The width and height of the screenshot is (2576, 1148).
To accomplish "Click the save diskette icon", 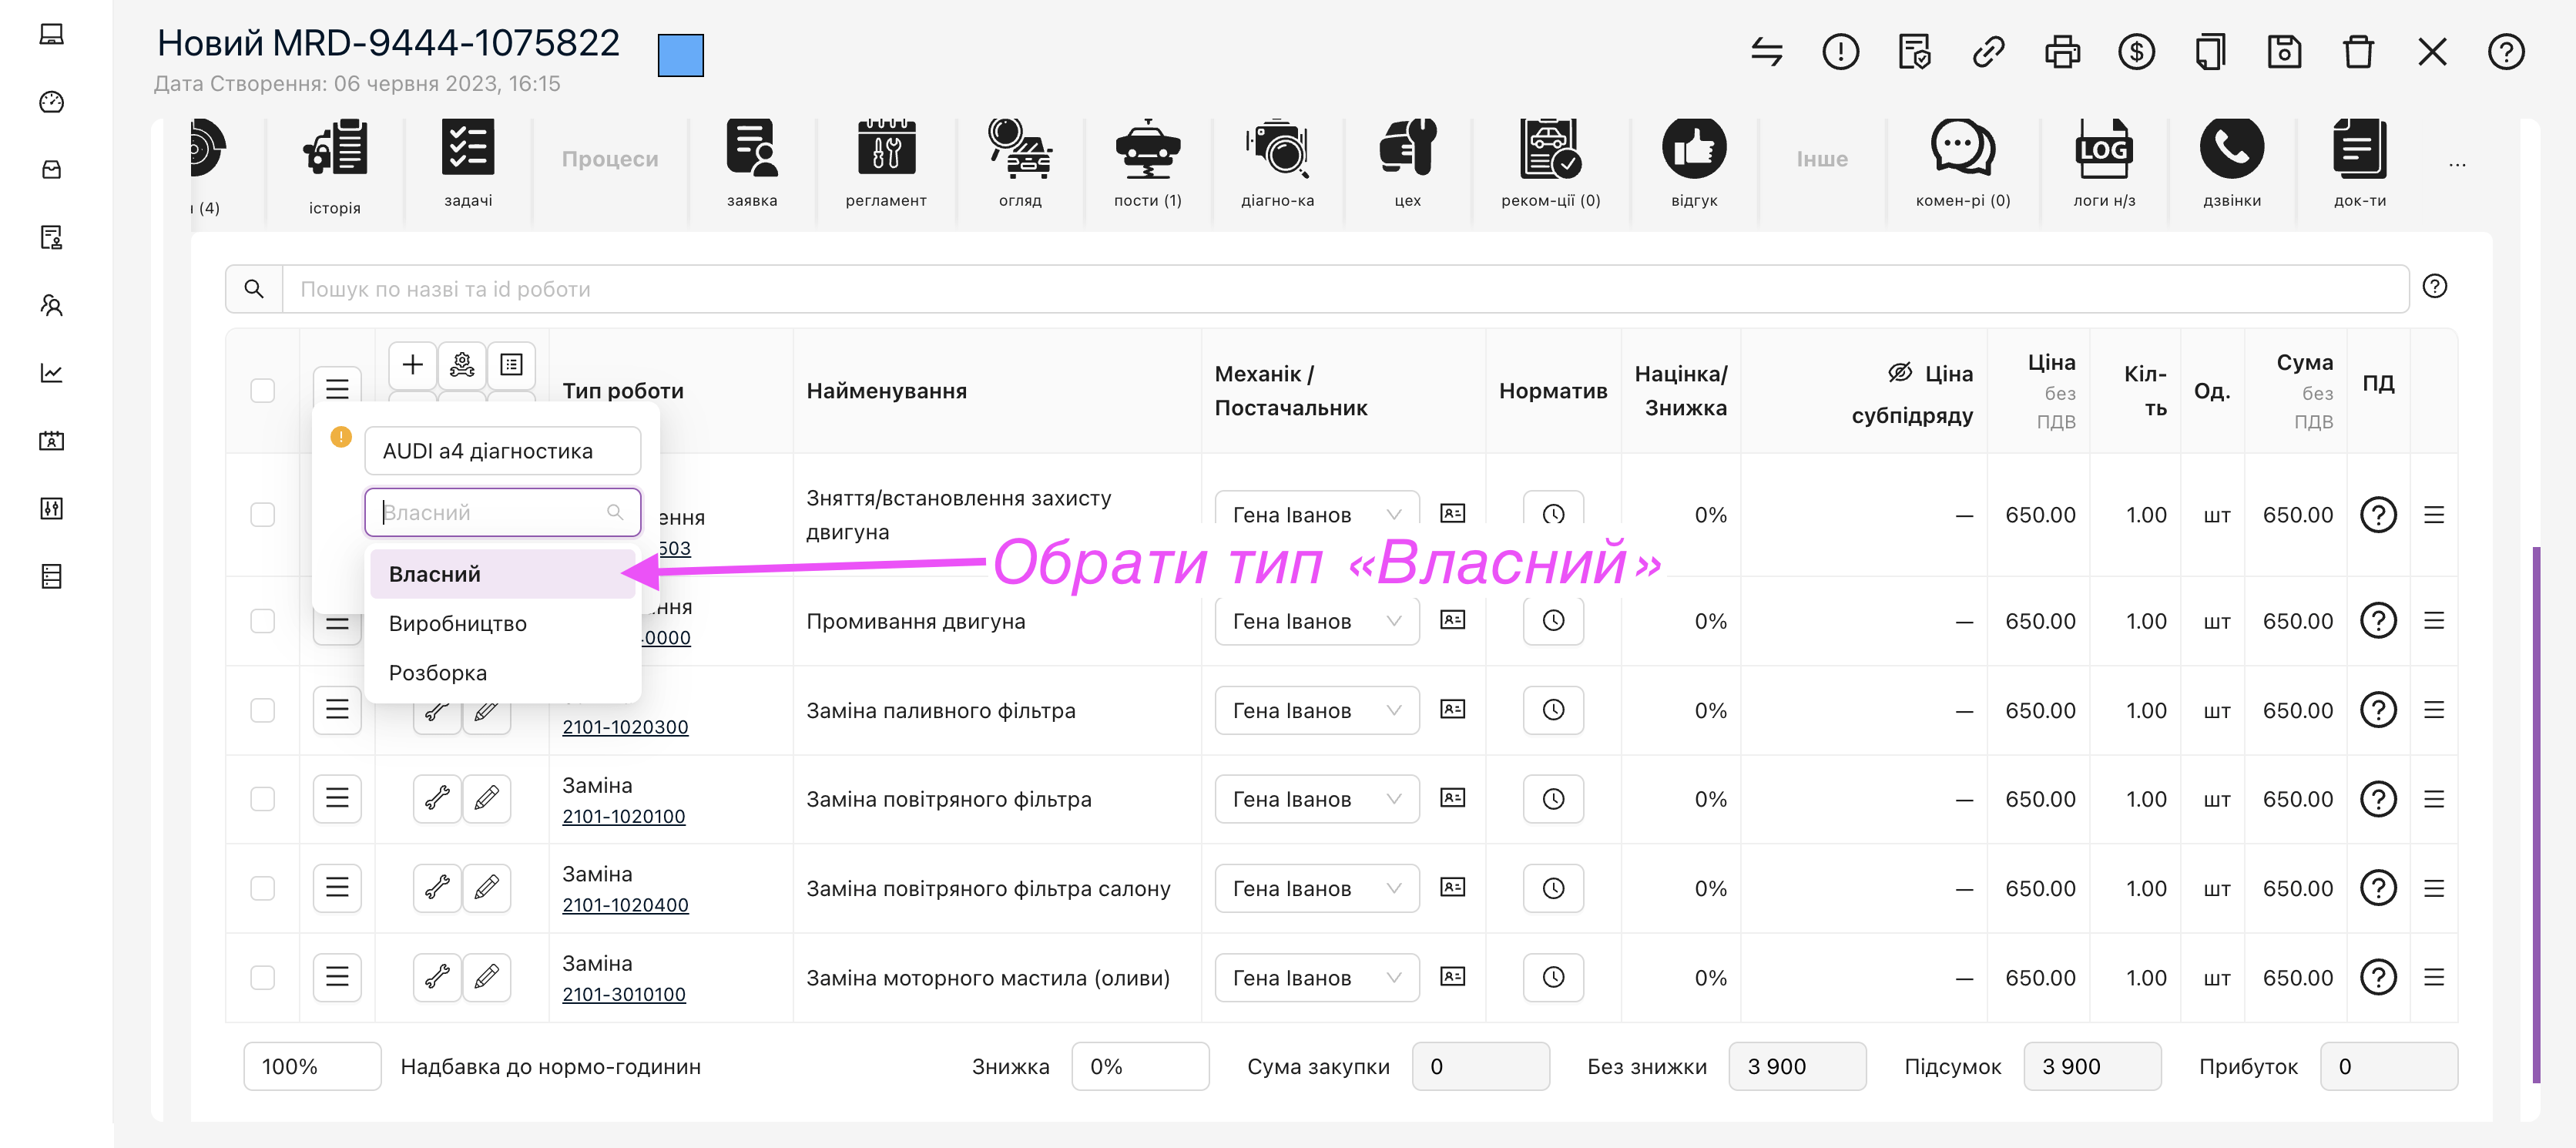I will point(2284,52).
